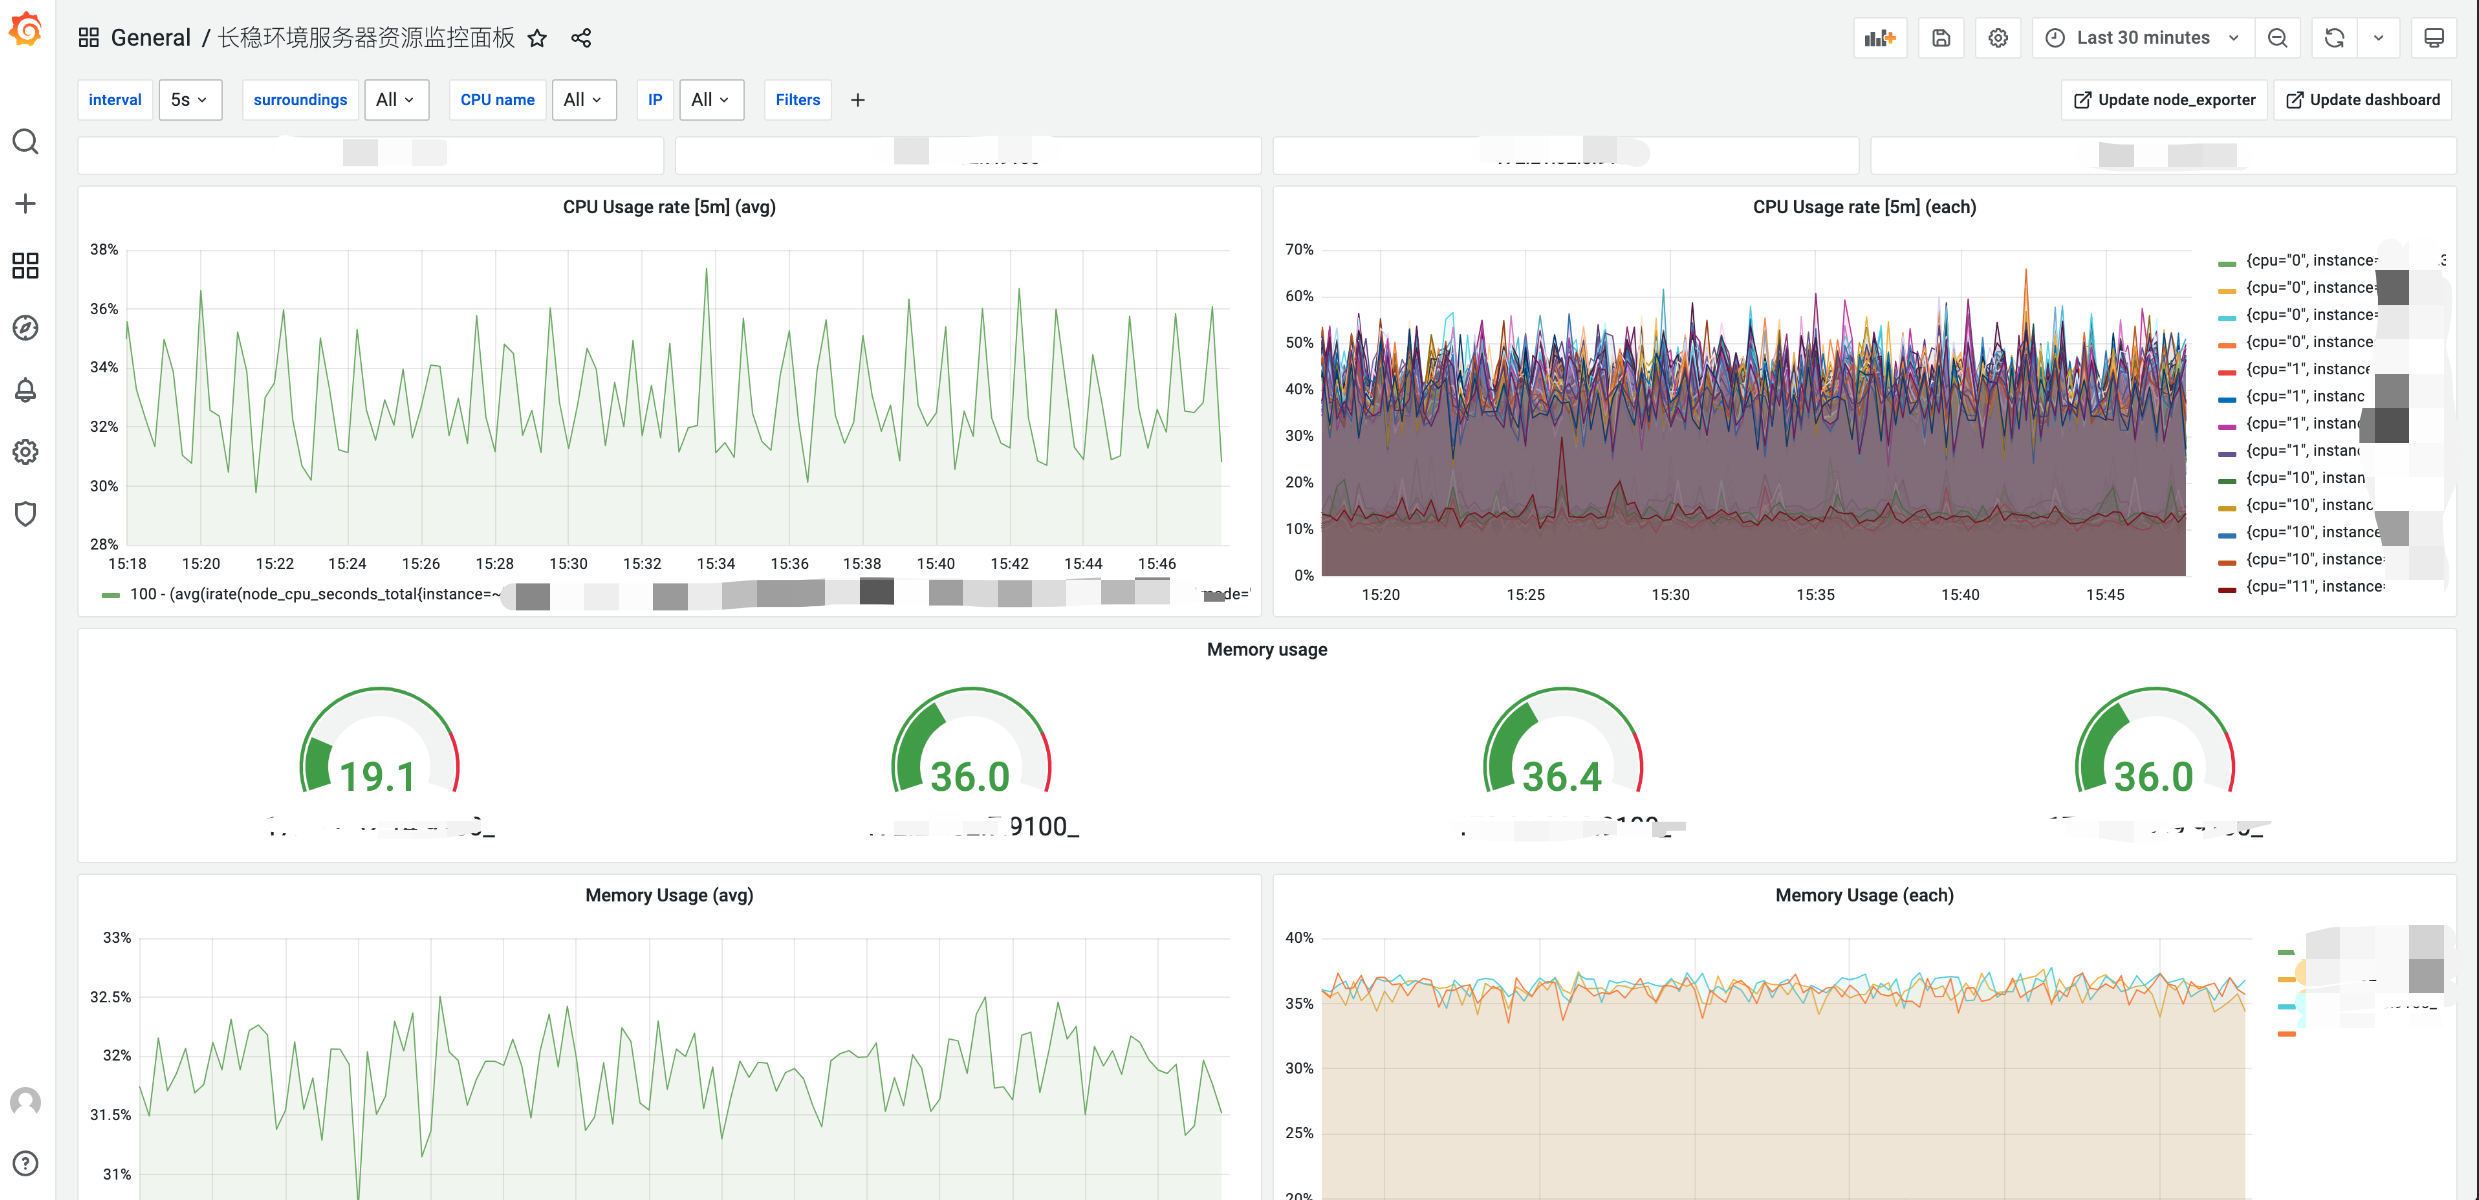Share the dashboard via share icon
This screenshot has width=2479, height=1200.
[x=581, y=38]
